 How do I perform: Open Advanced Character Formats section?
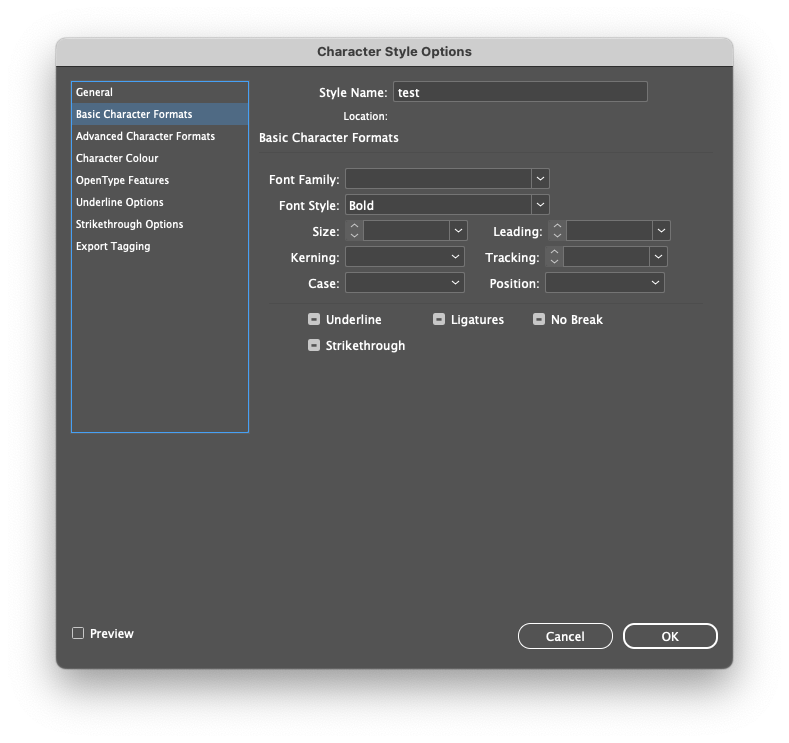[160, 136]
